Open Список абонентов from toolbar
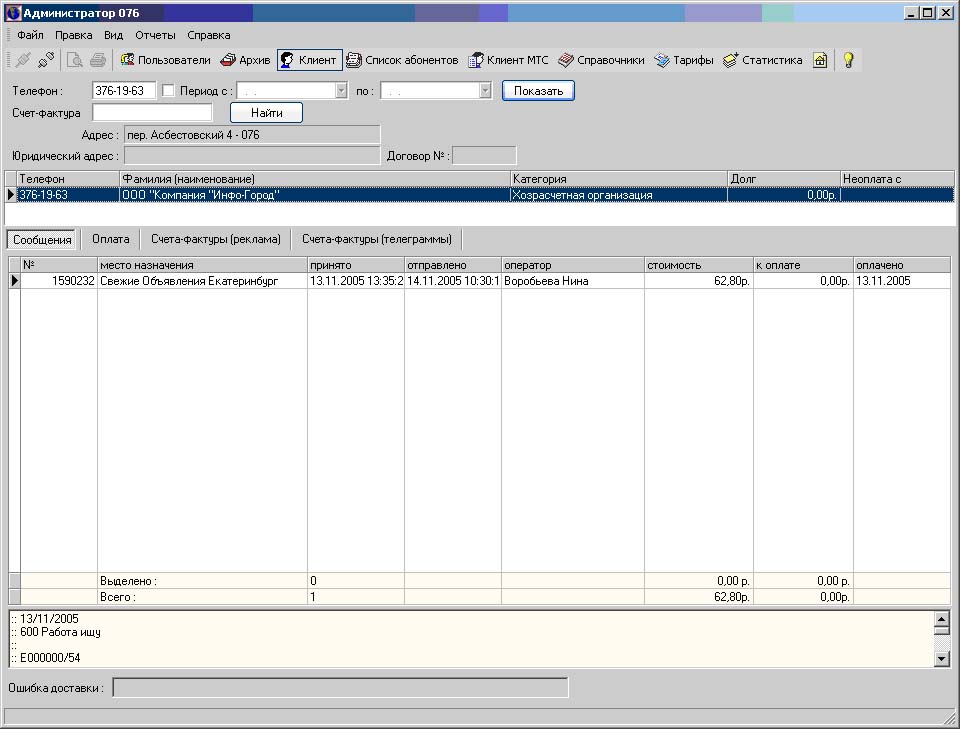The width and height of the screenshot is (960, 729). (x=402, y=60)
